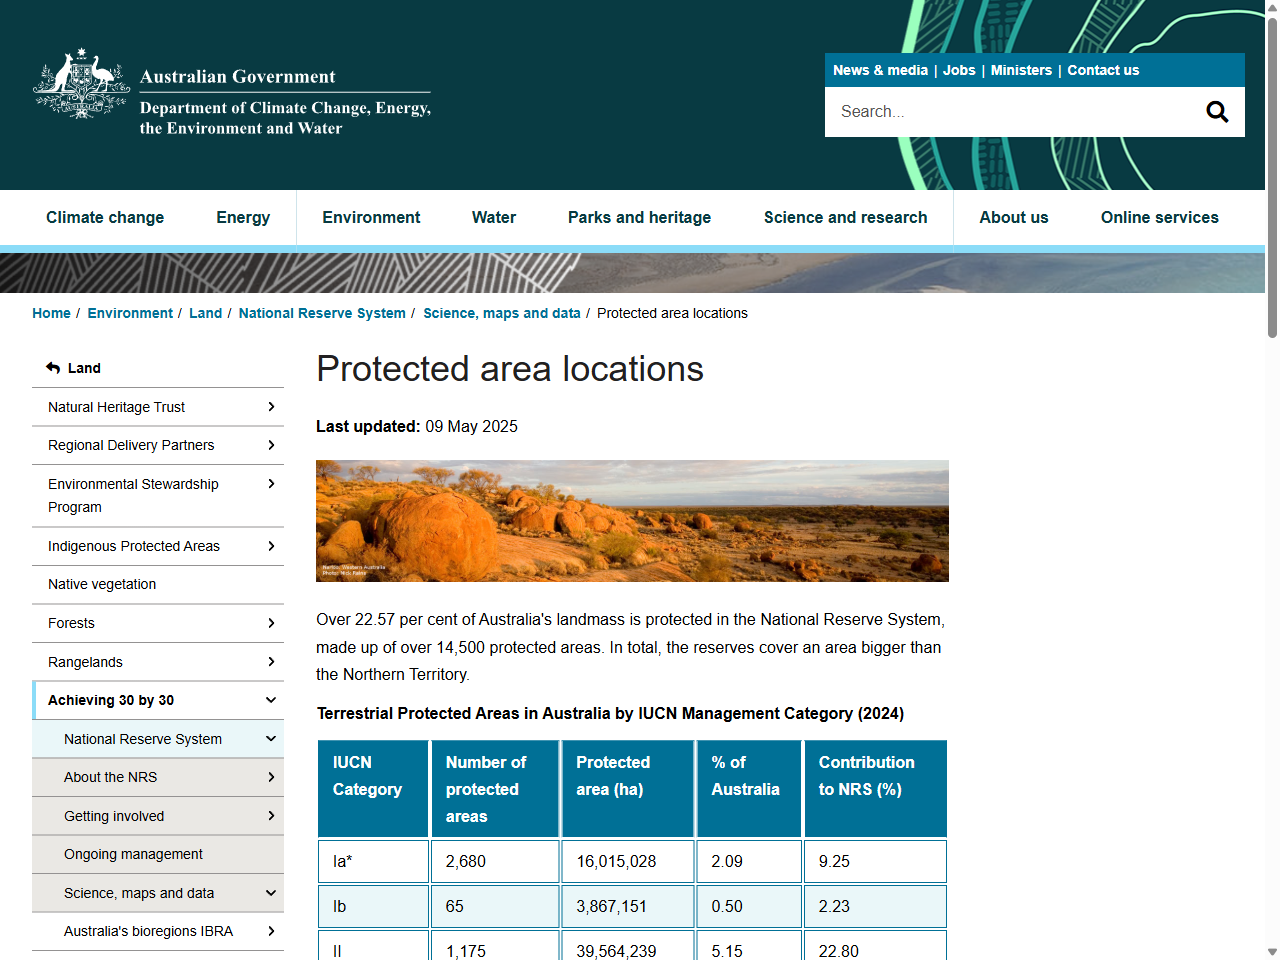Click the back arrow beside Land
Screen dimensions: 1280x960
pos(52,367)
